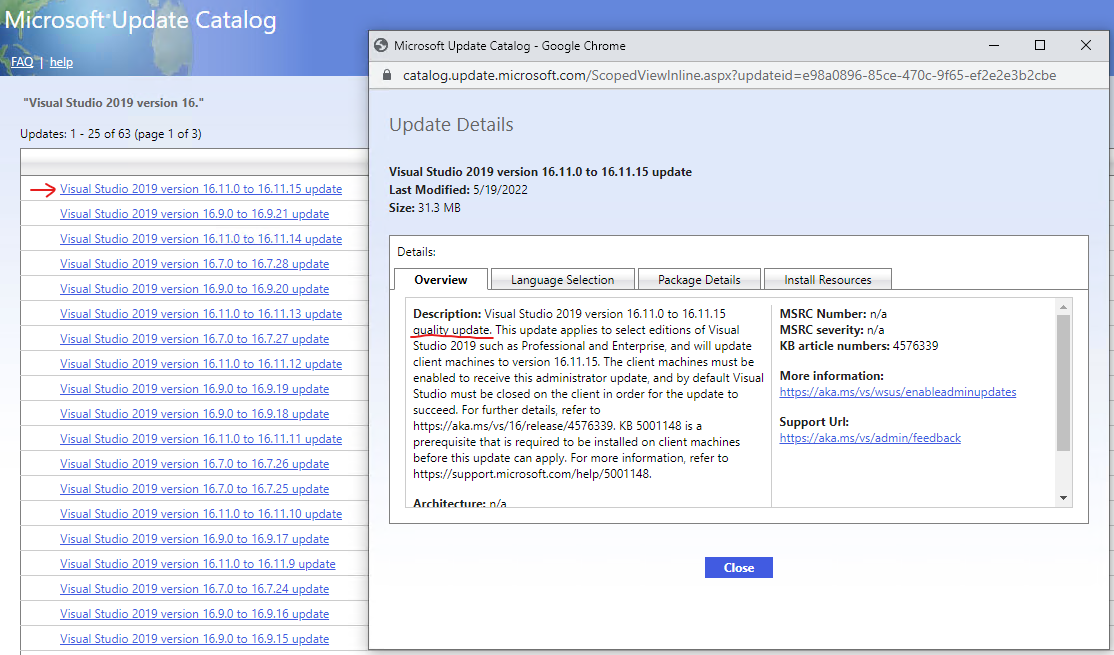Viewport: 1114px width, 655px height.
Task: Click the details pane scrollbar thumb
Action: click(x=1063, y=383)
